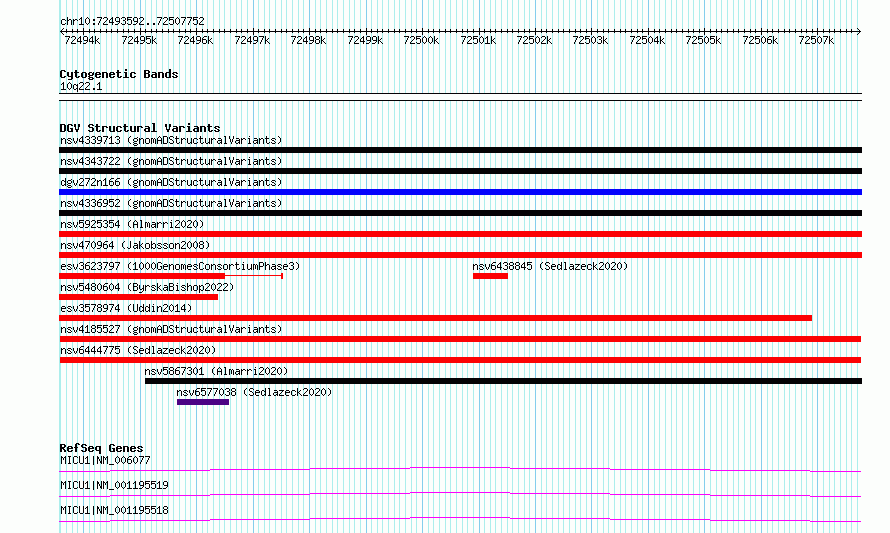Click the blue dgv272n166 variant bar
Image resolution: width=890 pixels, height=533 pixels.
tap(460, 192)
